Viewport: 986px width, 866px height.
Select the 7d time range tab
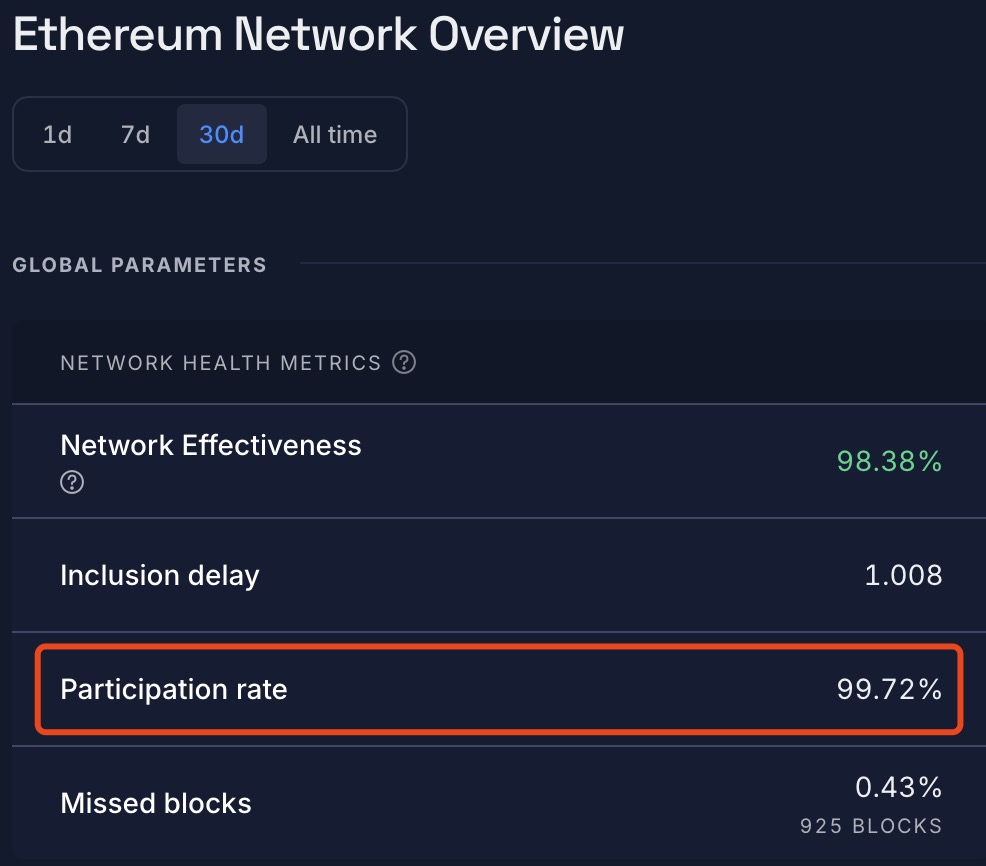(135, 134)
